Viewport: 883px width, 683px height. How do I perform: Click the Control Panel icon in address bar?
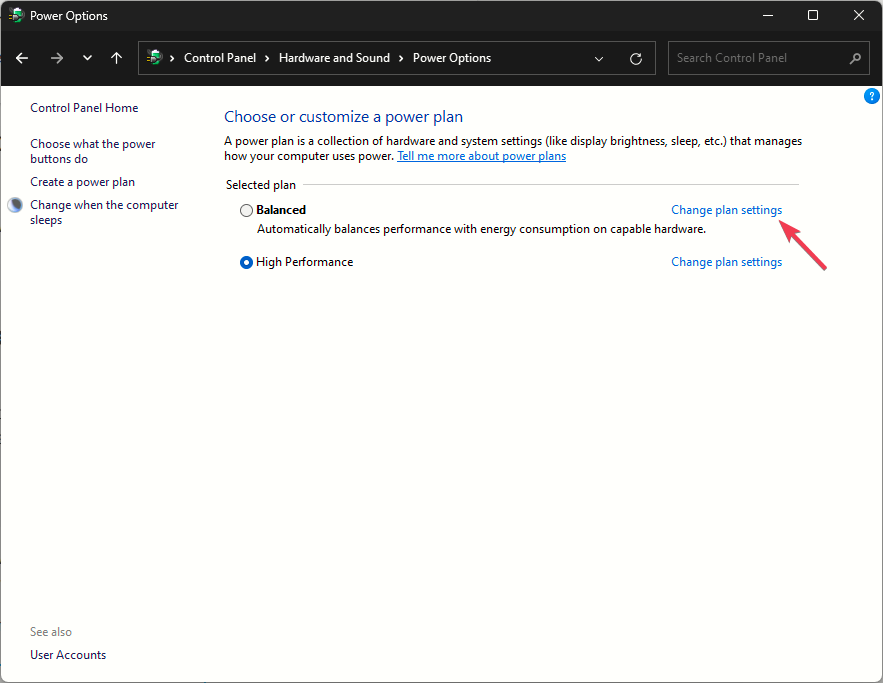tap(154, 58)
